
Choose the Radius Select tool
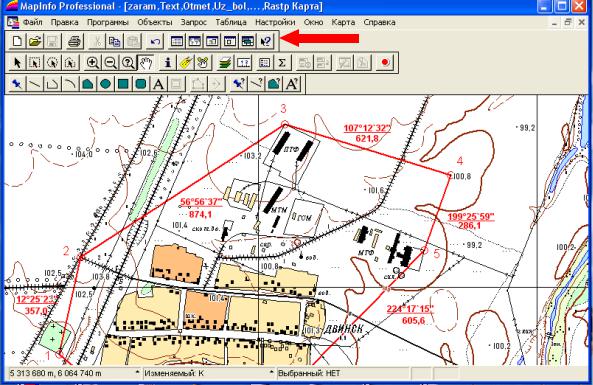(53, 62)
